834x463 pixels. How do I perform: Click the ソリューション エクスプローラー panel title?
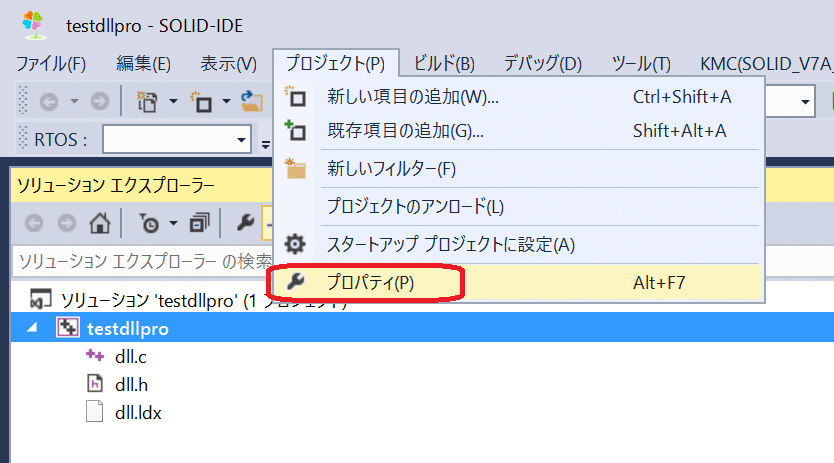click(115, 186)
